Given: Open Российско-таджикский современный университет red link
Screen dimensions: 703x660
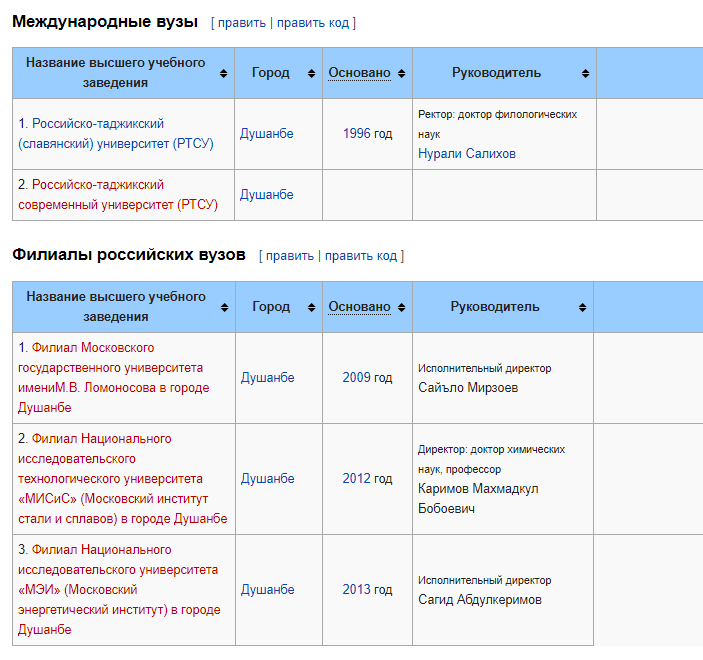Looking at the screenshot, I should [118, 195].
